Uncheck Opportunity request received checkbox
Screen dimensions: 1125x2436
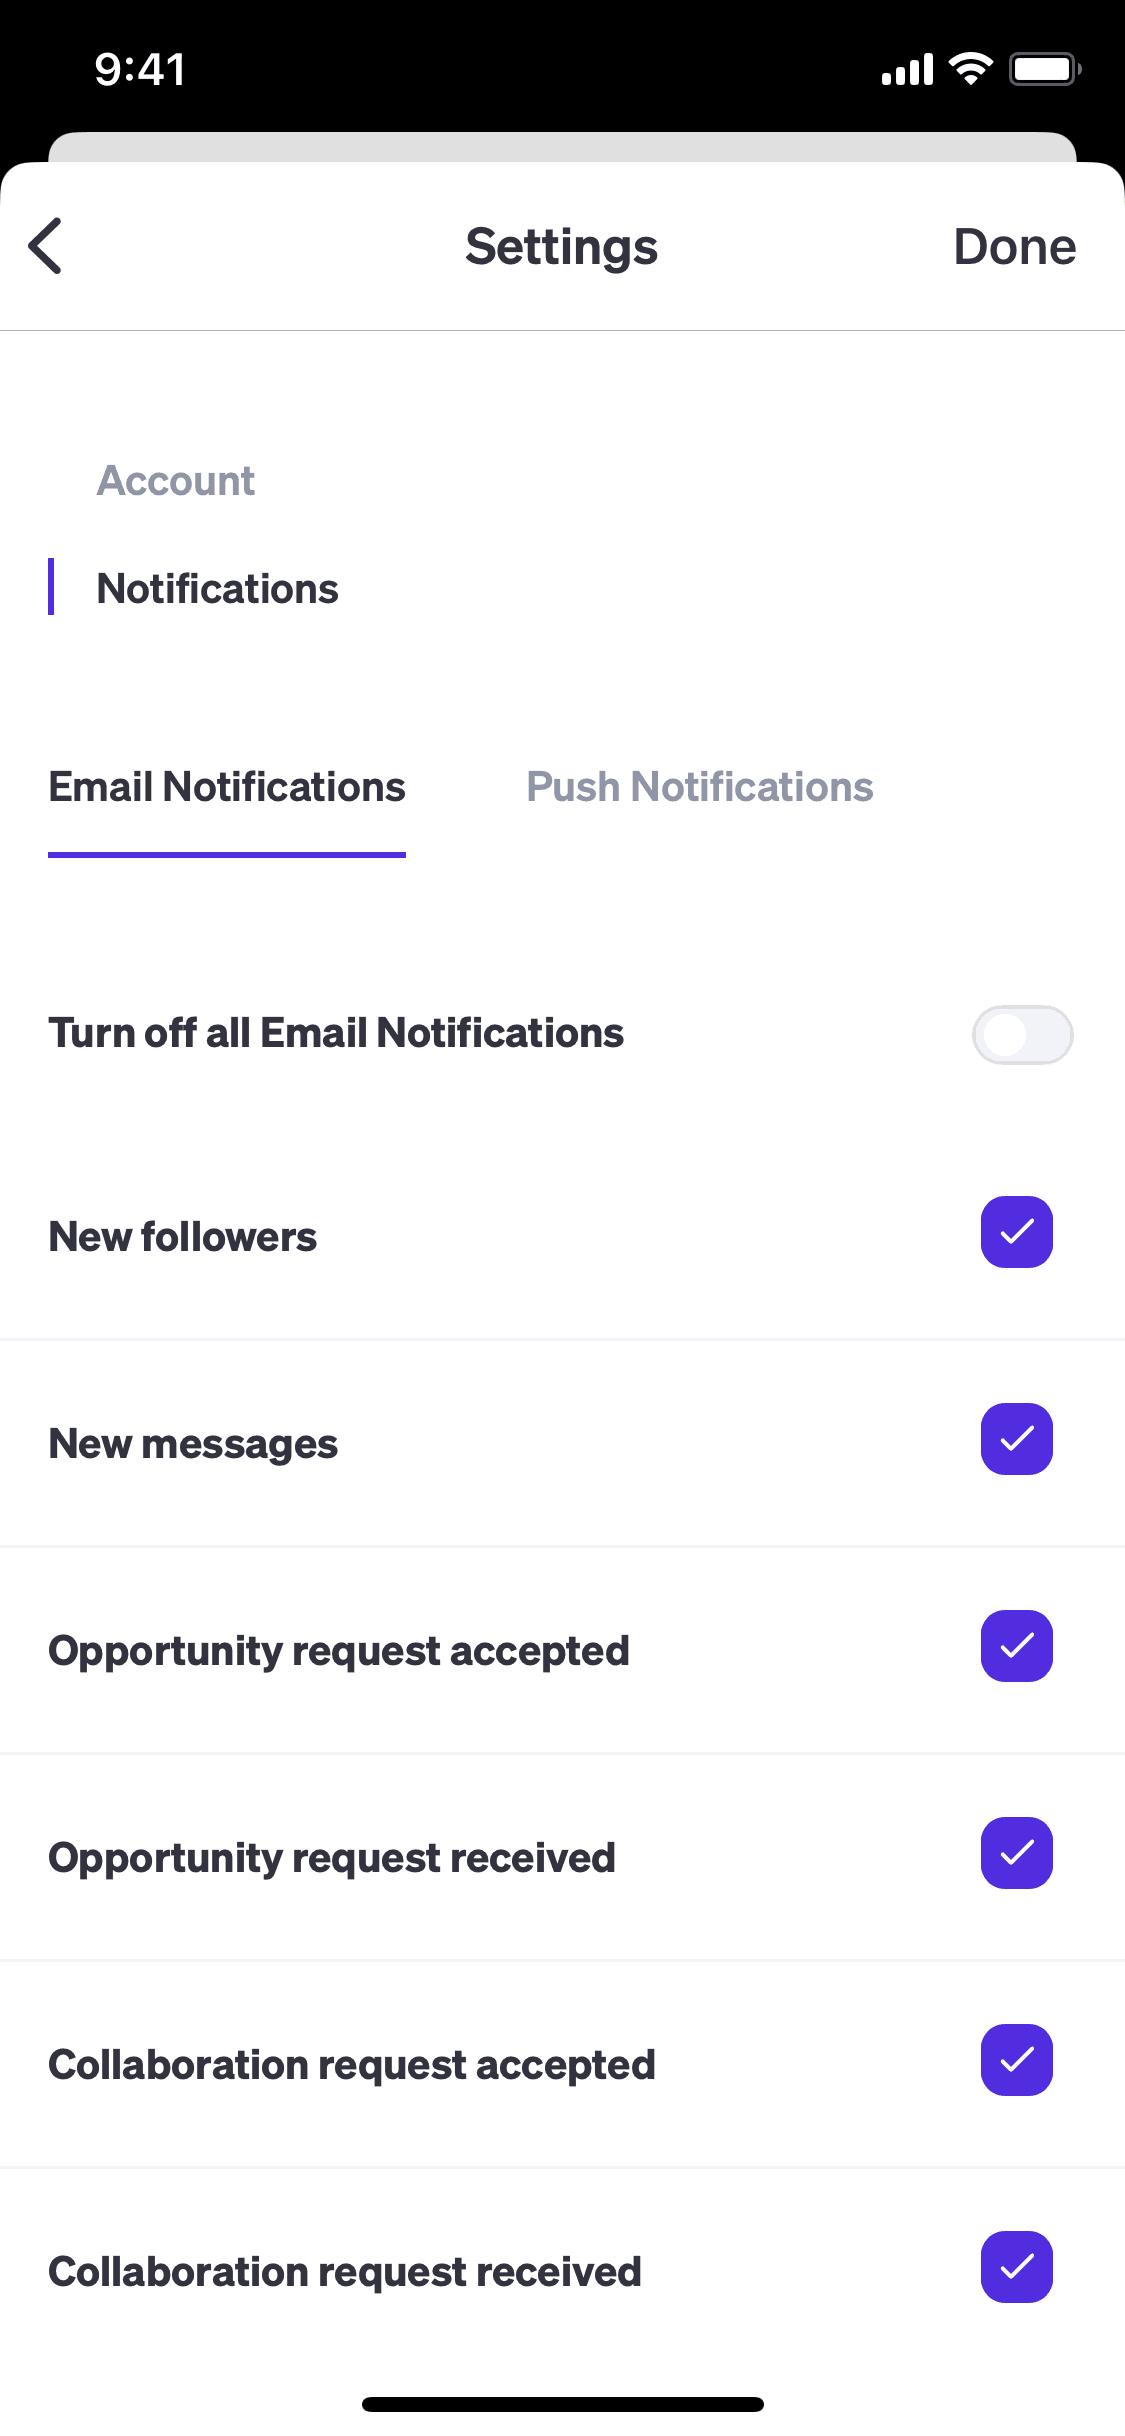1017,1853
